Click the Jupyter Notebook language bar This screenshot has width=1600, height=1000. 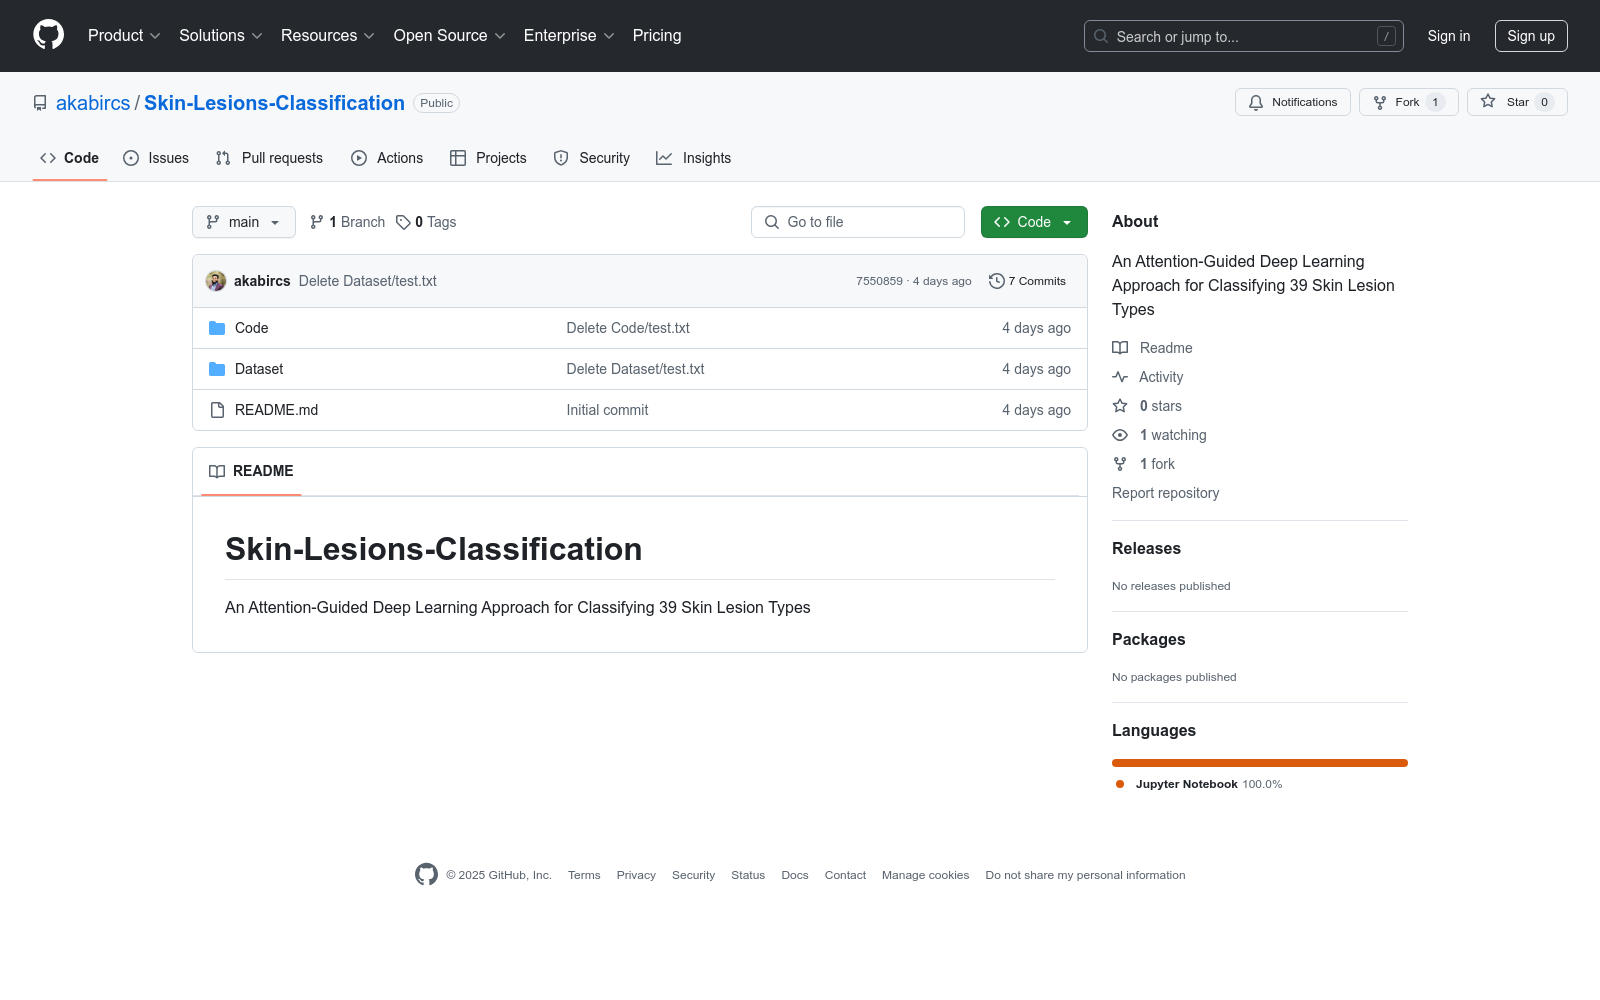(1260, 763)
